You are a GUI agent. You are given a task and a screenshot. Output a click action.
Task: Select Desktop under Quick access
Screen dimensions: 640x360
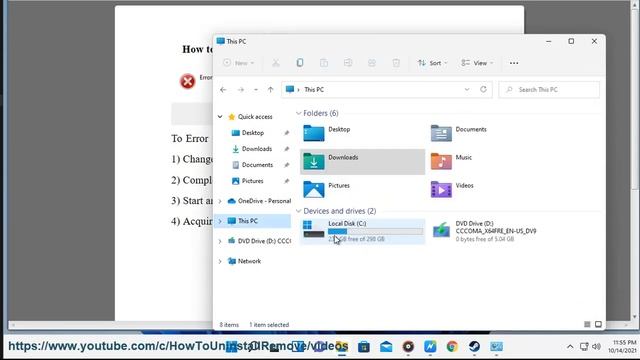point(253,133)
